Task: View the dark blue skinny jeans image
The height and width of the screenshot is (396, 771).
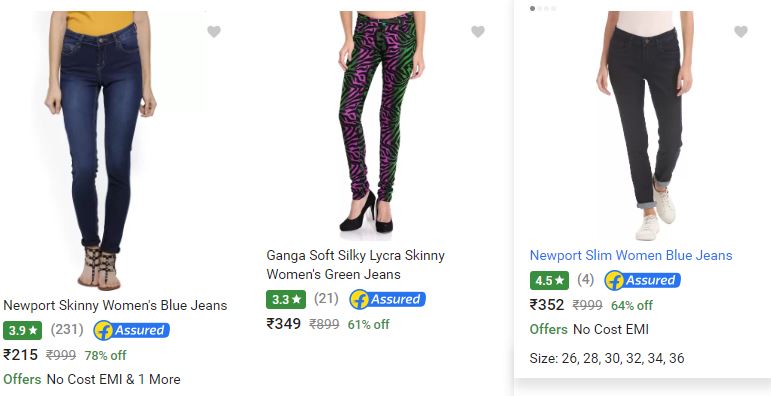Action: point(101,150)
